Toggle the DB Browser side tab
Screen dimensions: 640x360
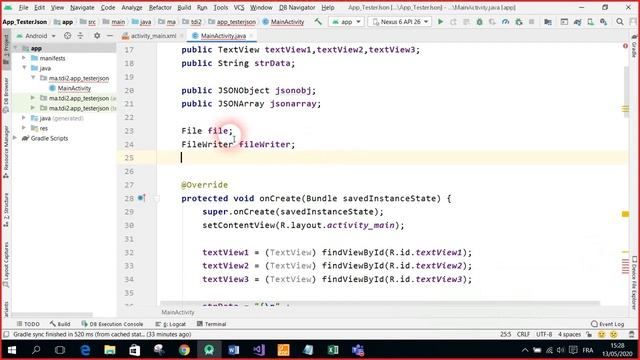6,95
